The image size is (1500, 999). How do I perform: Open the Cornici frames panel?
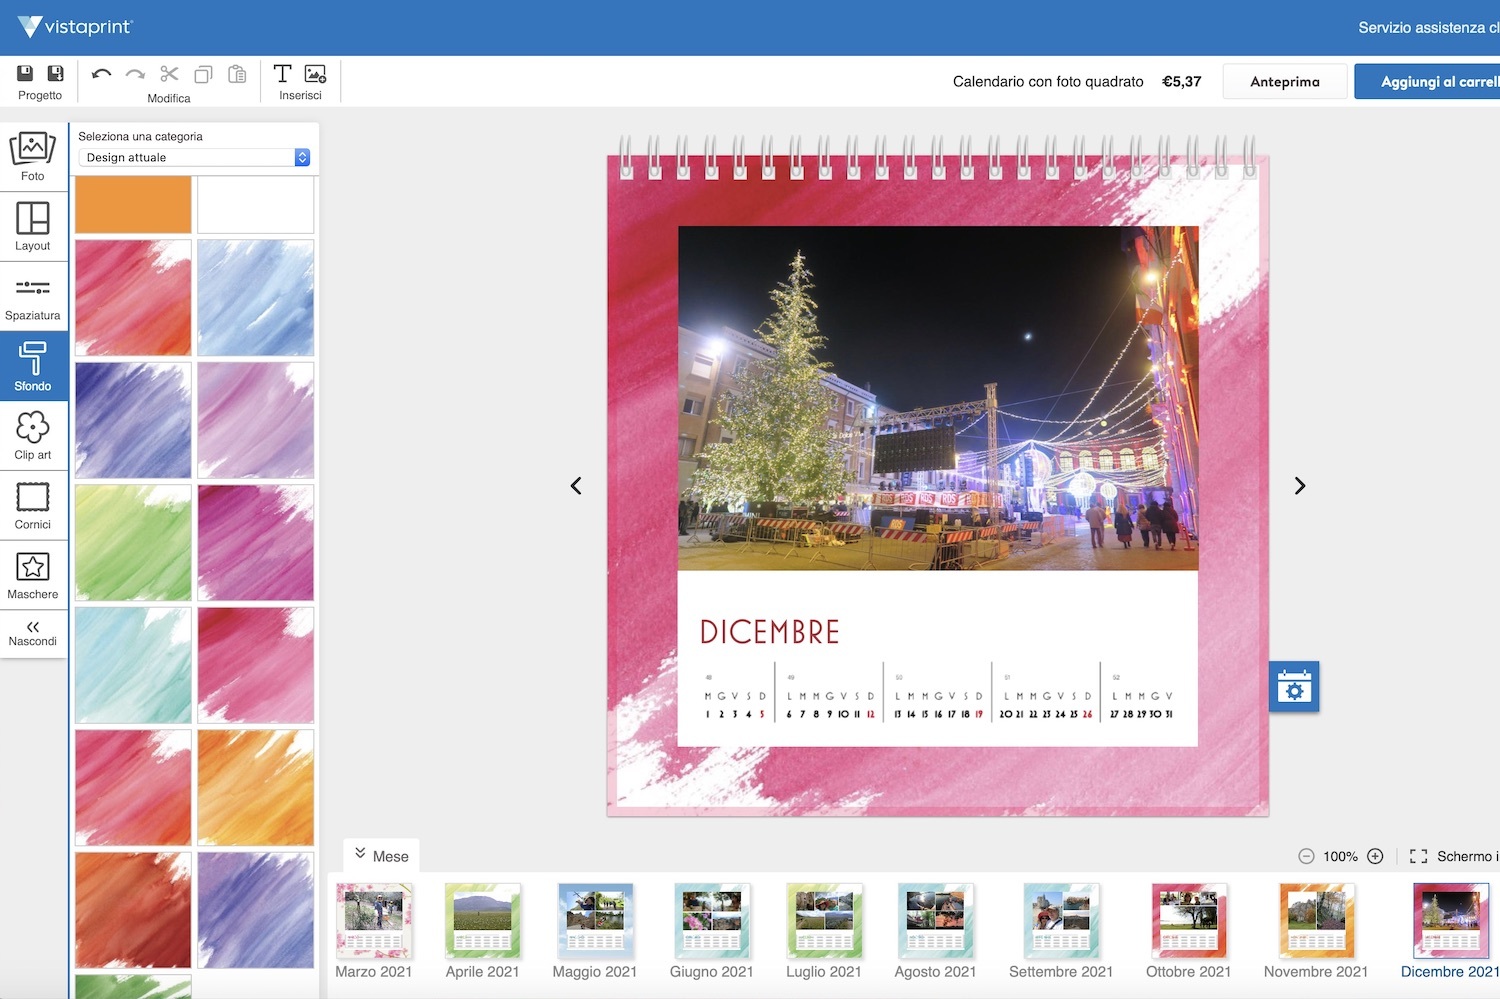[x=33, y=506]
